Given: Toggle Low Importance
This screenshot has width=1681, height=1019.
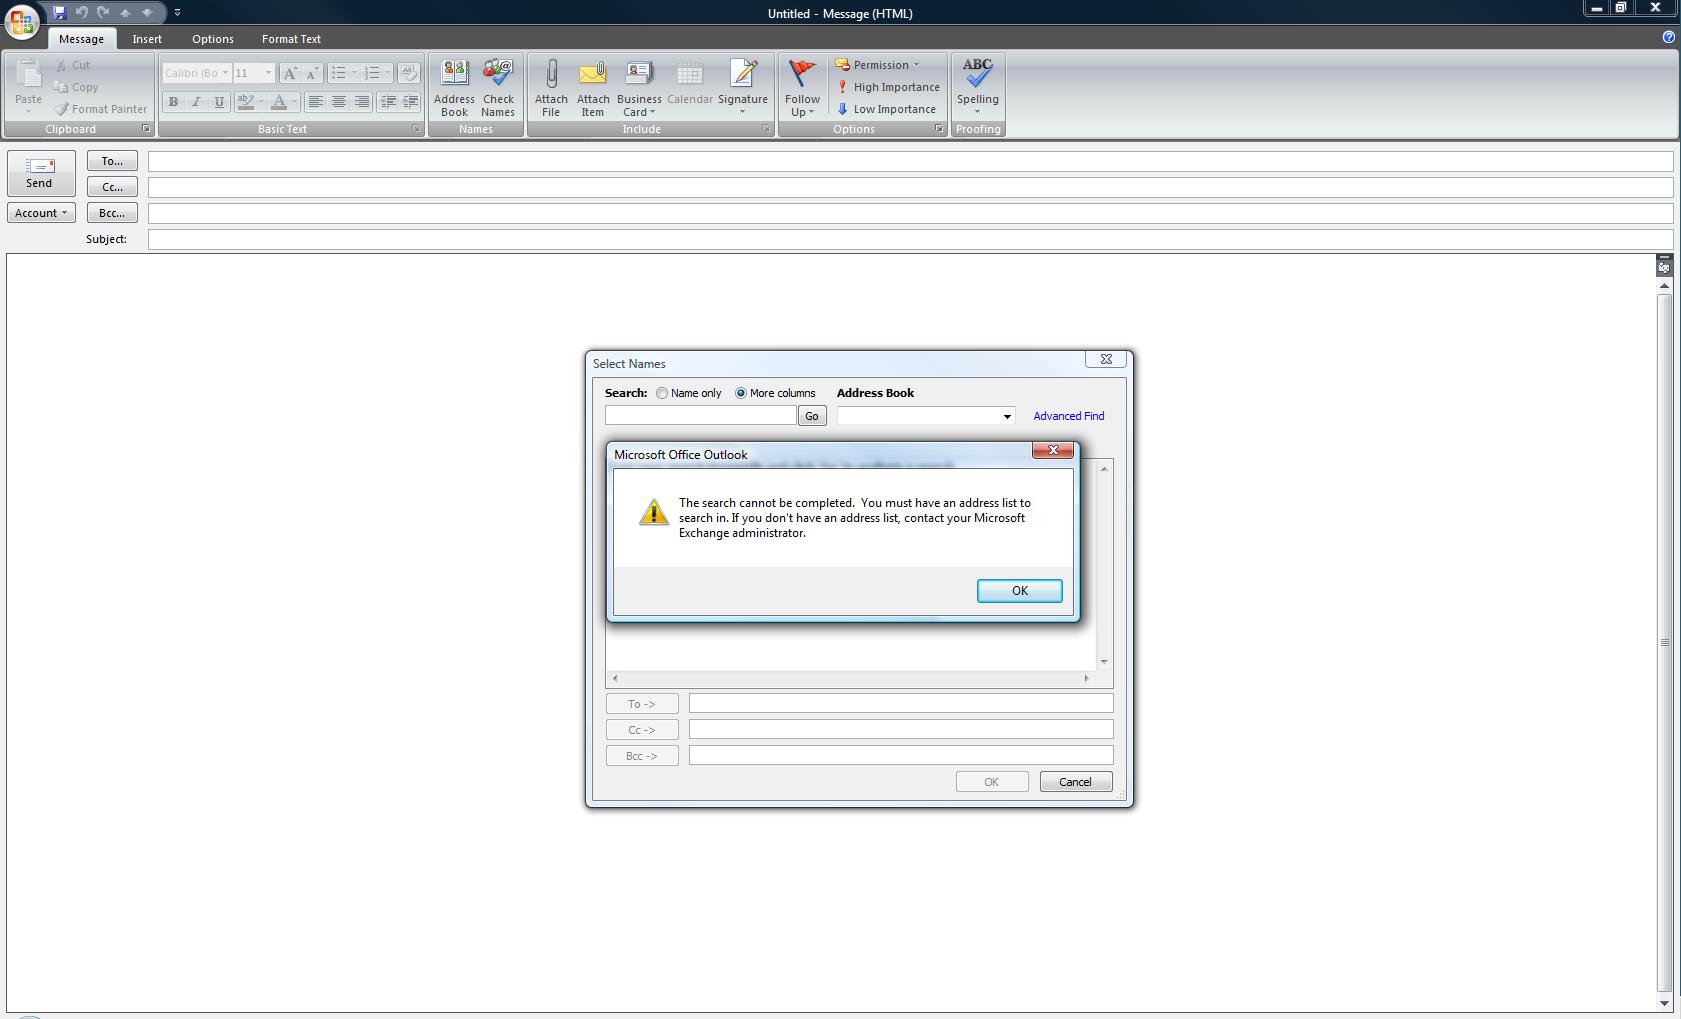Looking at the screenshot, I should [886, 109].
